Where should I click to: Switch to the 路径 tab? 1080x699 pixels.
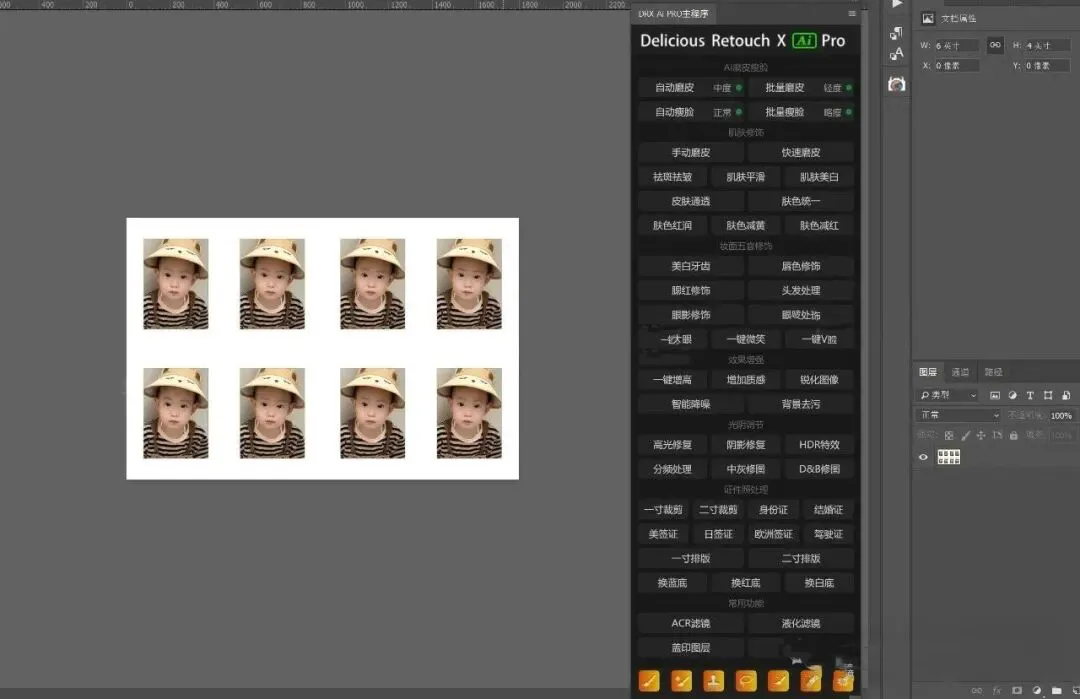point(993,372)
